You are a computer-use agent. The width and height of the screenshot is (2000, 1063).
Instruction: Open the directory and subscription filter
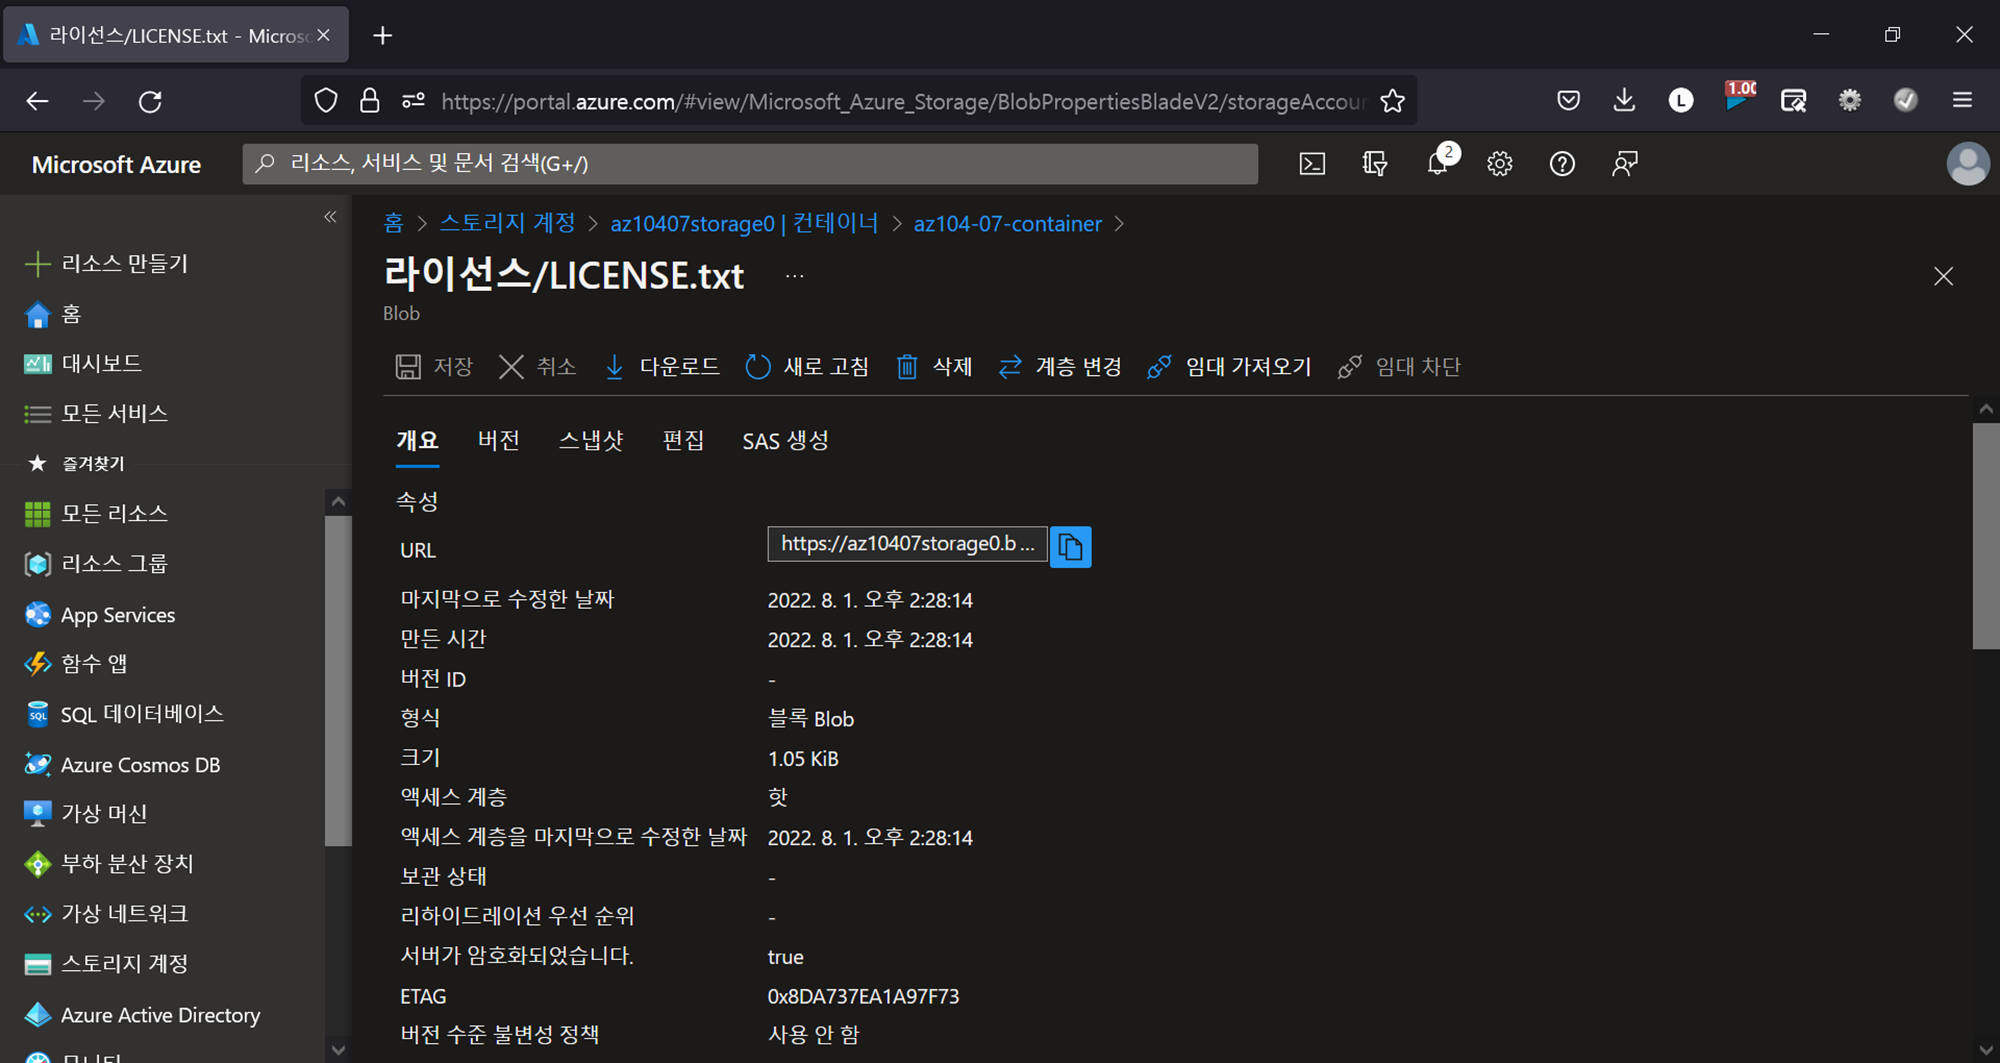click(1375, 164)
